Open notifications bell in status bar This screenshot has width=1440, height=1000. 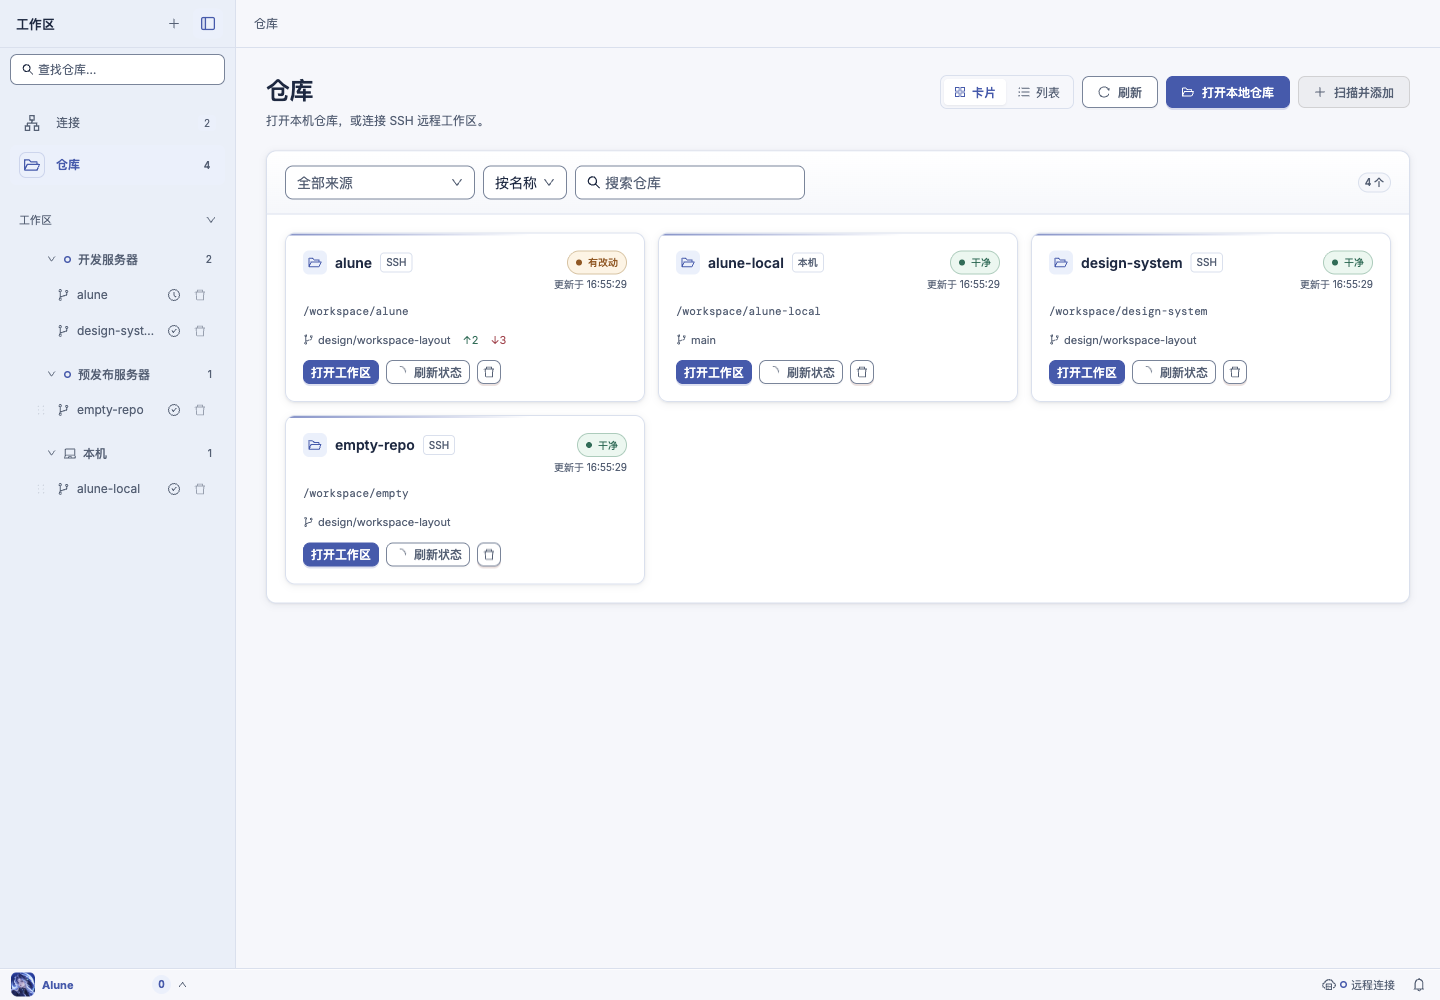tap(1418, 985)
